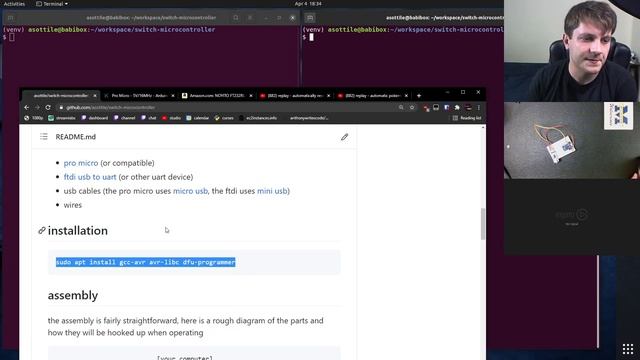This screenshot has width=640, height=360.
Task: Open the channel bookmark
Action: coord(124,118)
